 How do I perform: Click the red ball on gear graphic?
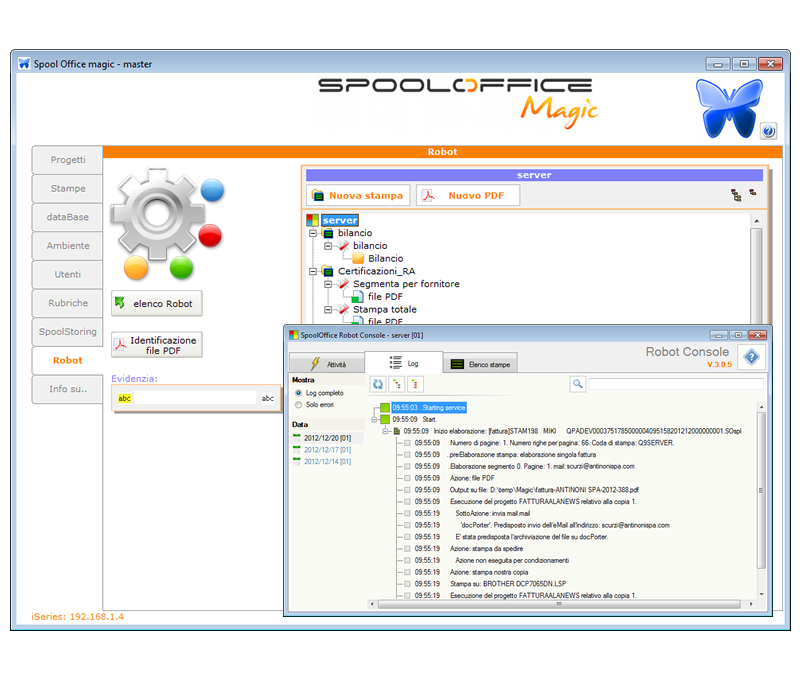coord(210,236)
